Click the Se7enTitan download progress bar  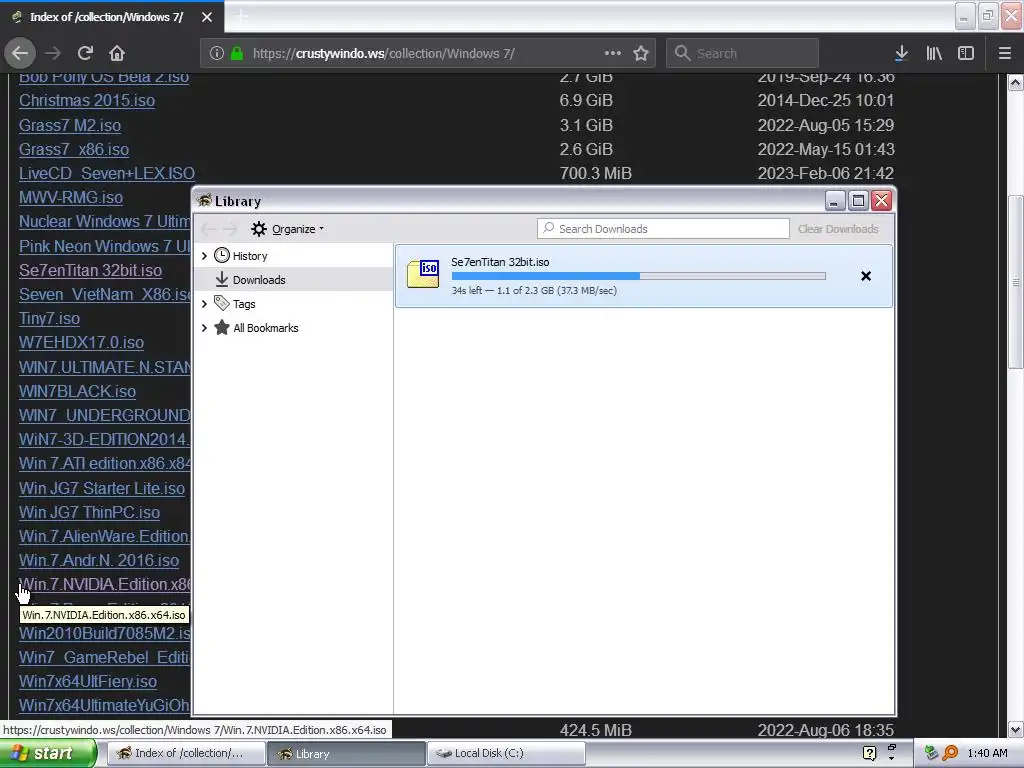(639, 276)
